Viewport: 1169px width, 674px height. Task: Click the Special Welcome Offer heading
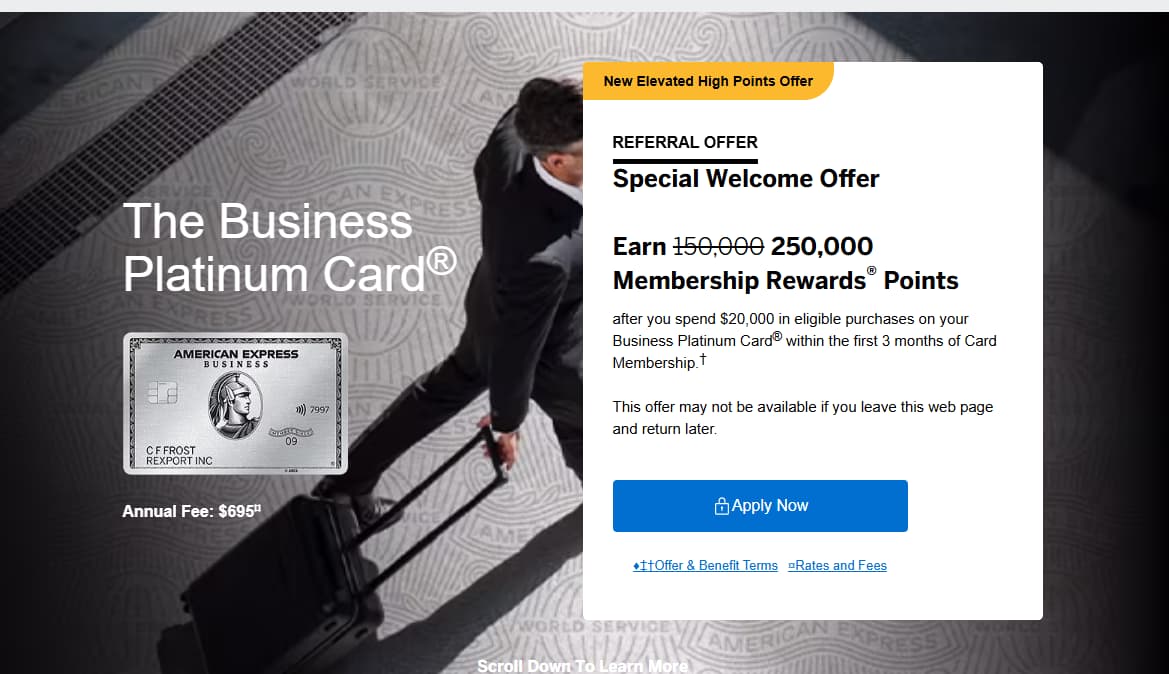click(x=746, y=179)
